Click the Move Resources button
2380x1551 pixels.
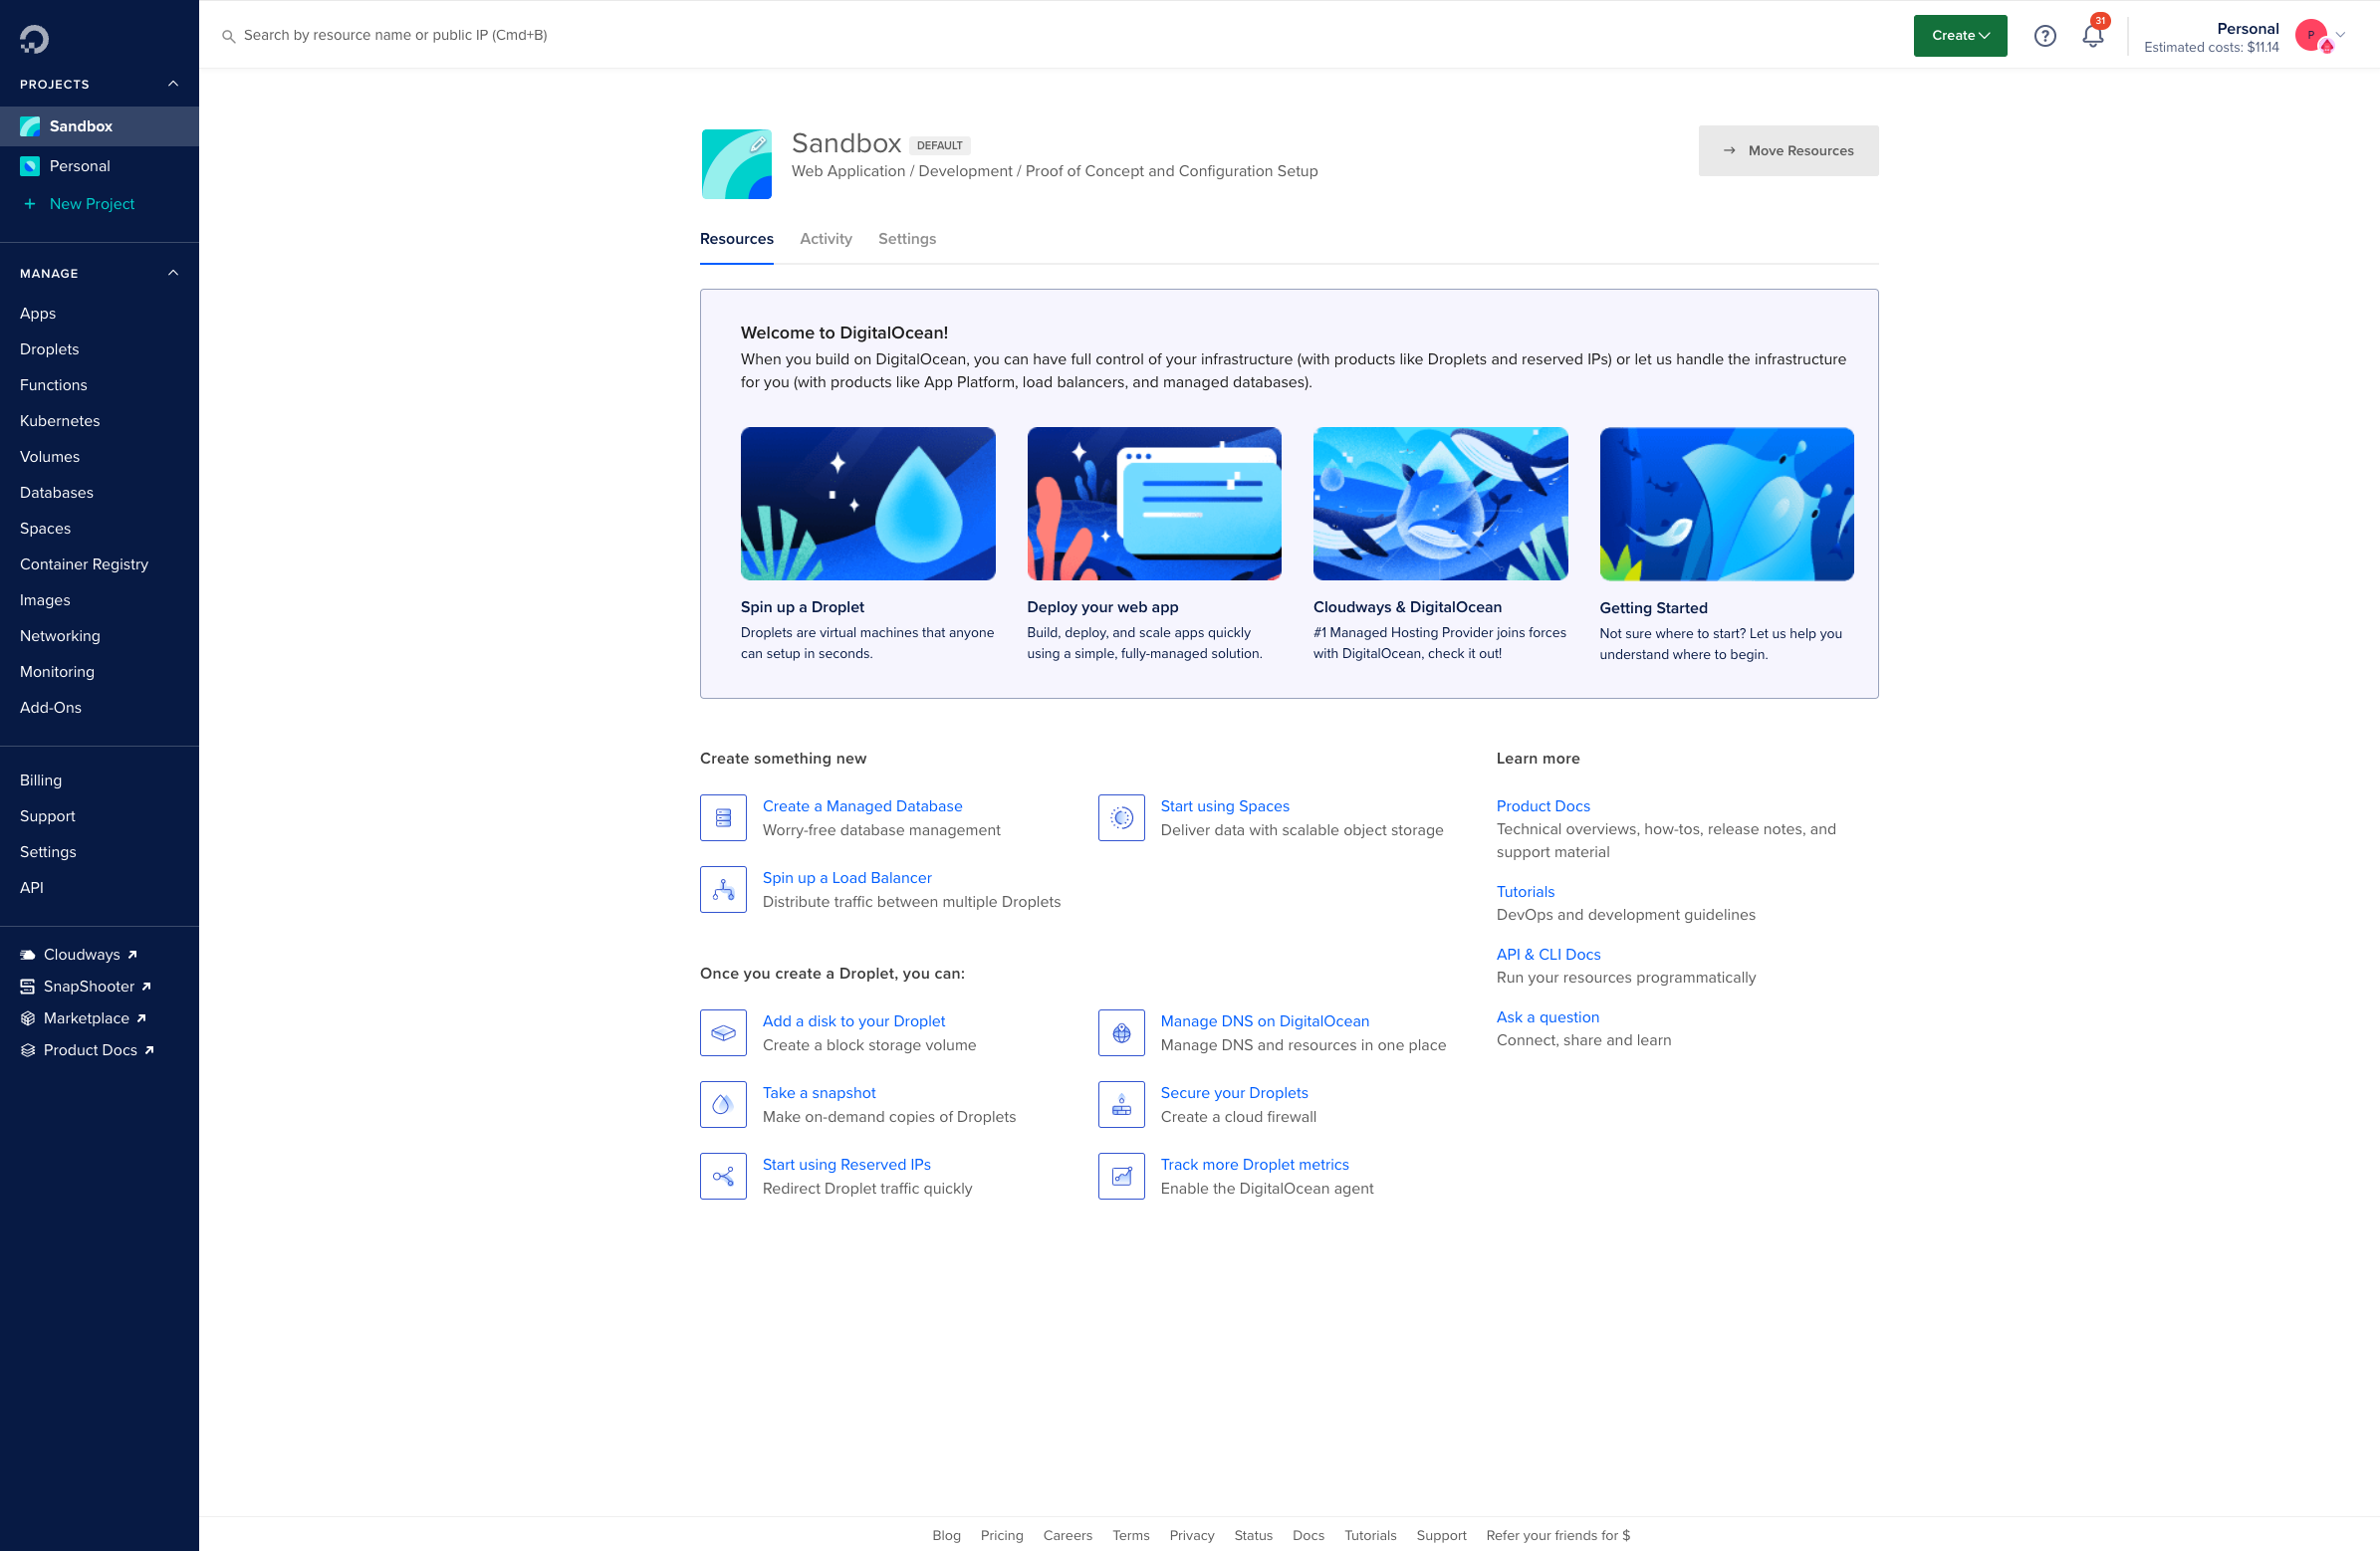1788,151
